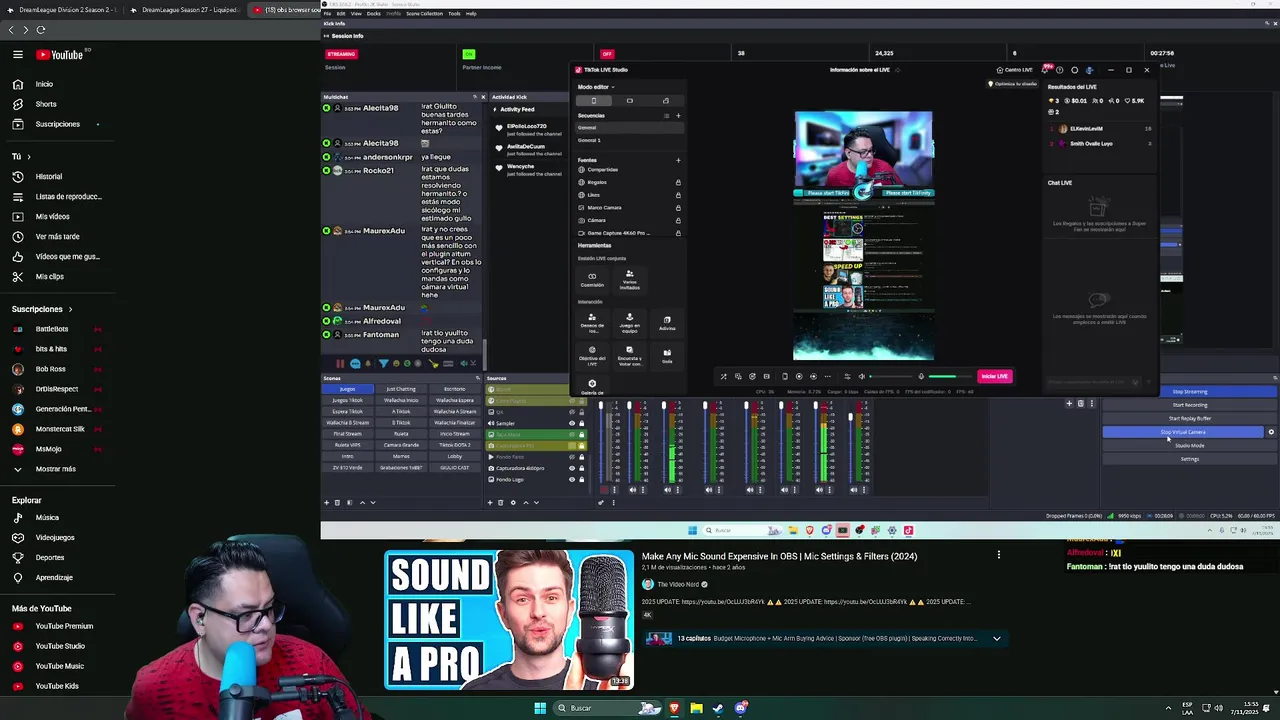Open the Windows Start button

click(x=540, y=708)
